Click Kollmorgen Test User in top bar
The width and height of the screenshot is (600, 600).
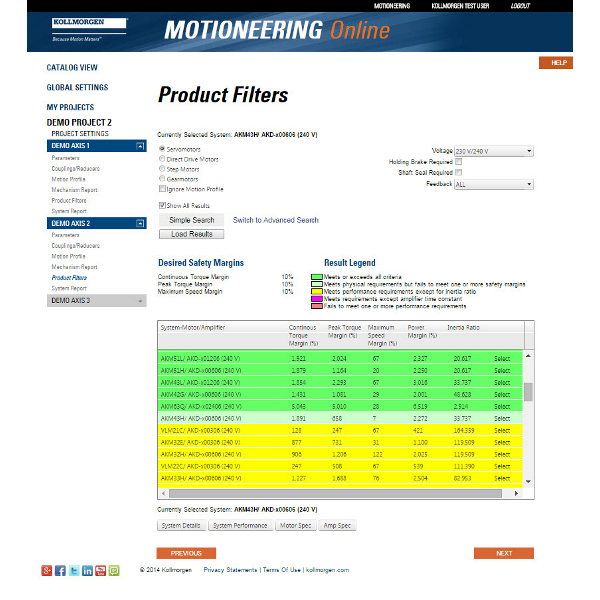tap(460, 6)
